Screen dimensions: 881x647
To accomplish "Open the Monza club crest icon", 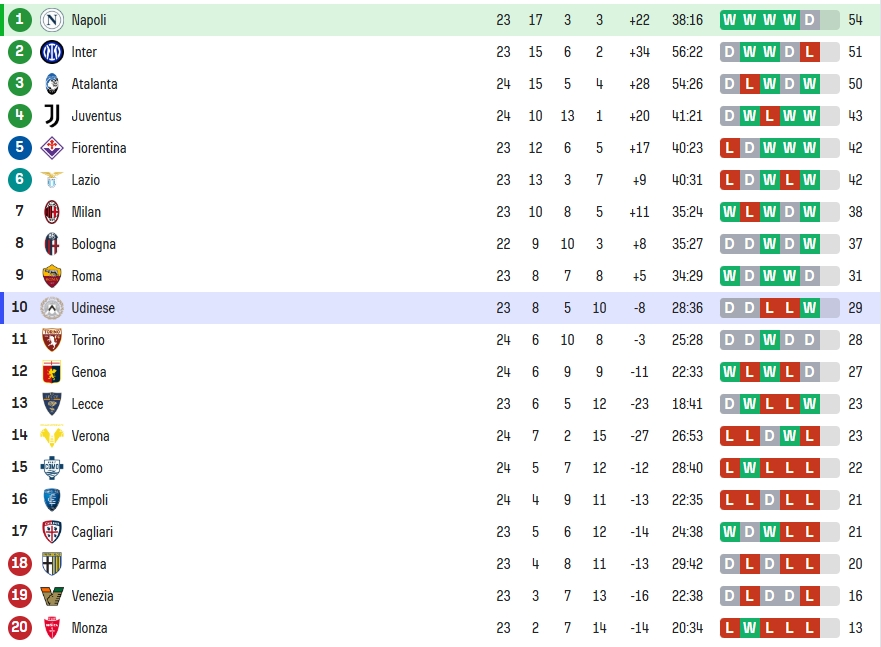I will [52, 628].
